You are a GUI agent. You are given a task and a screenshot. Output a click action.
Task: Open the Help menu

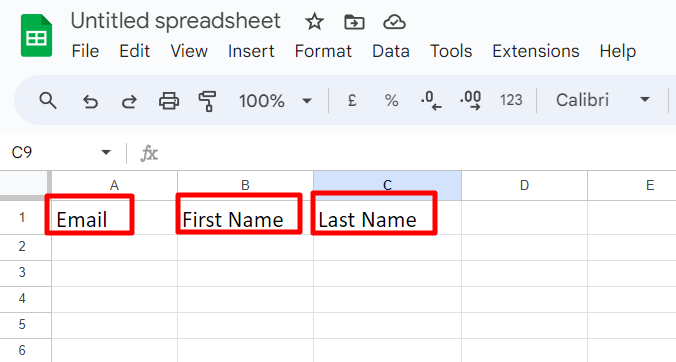pyautogui.click(x=617, y=51)
